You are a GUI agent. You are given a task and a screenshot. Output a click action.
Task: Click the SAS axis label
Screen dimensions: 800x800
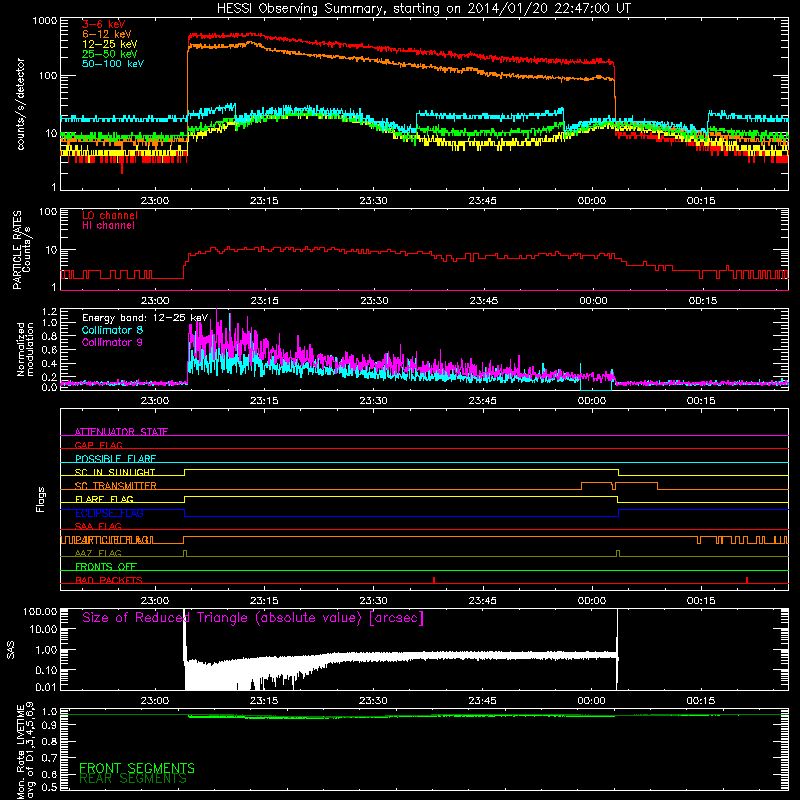[x=11, y=650]
